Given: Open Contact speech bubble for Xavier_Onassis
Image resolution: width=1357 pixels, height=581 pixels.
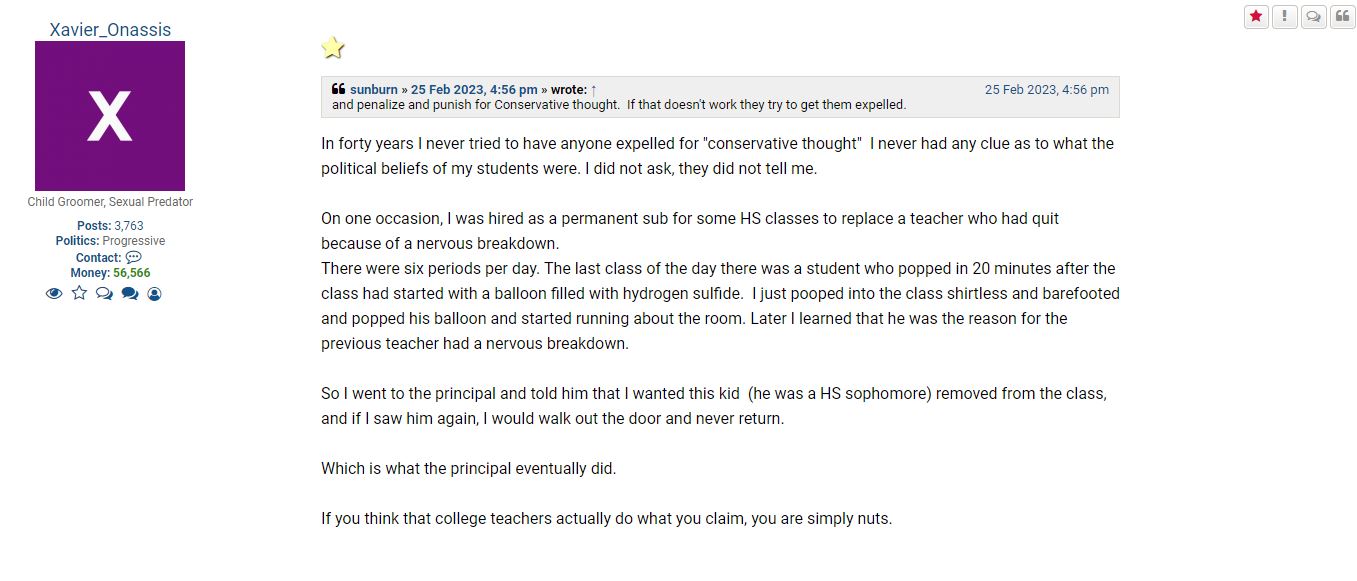Looking at the screenshot, I should (133, 257).
